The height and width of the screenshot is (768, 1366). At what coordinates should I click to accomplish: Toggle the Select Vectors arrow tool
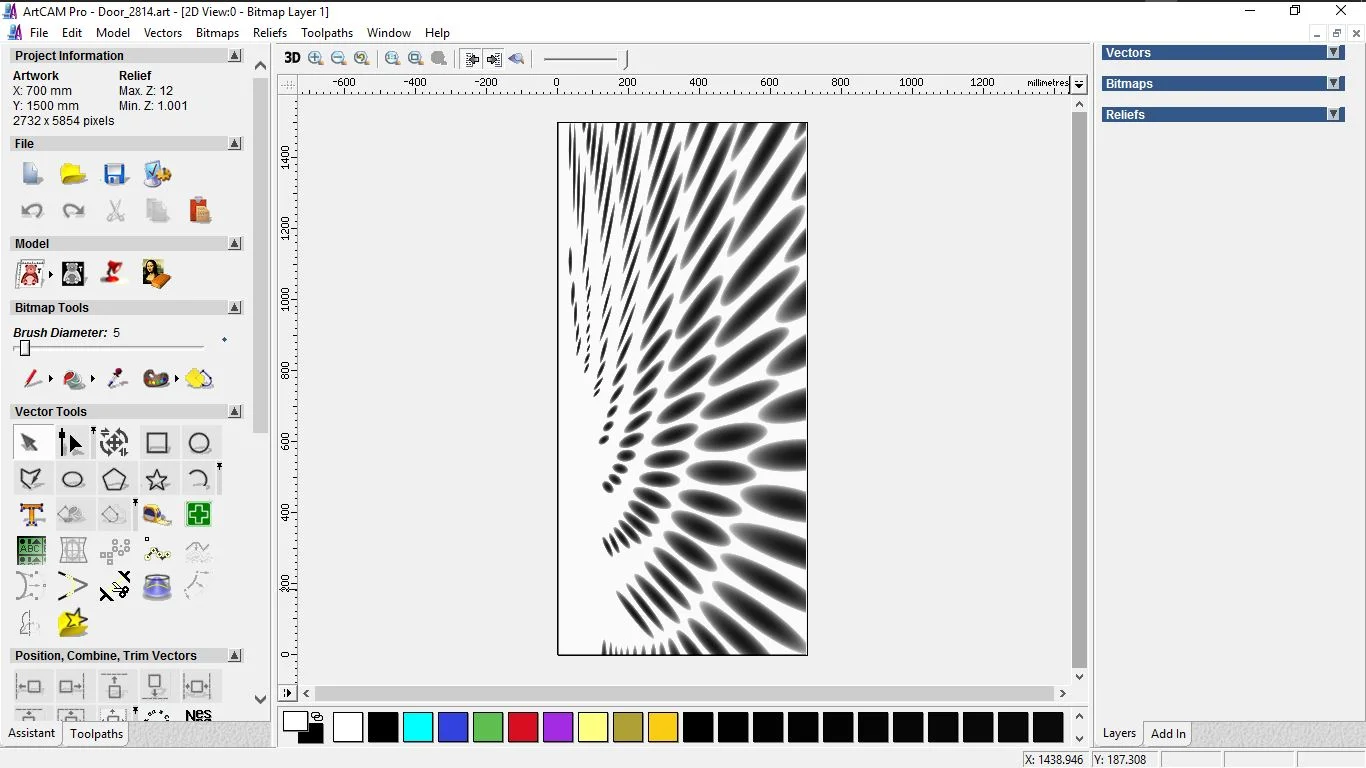coord(29,443)
